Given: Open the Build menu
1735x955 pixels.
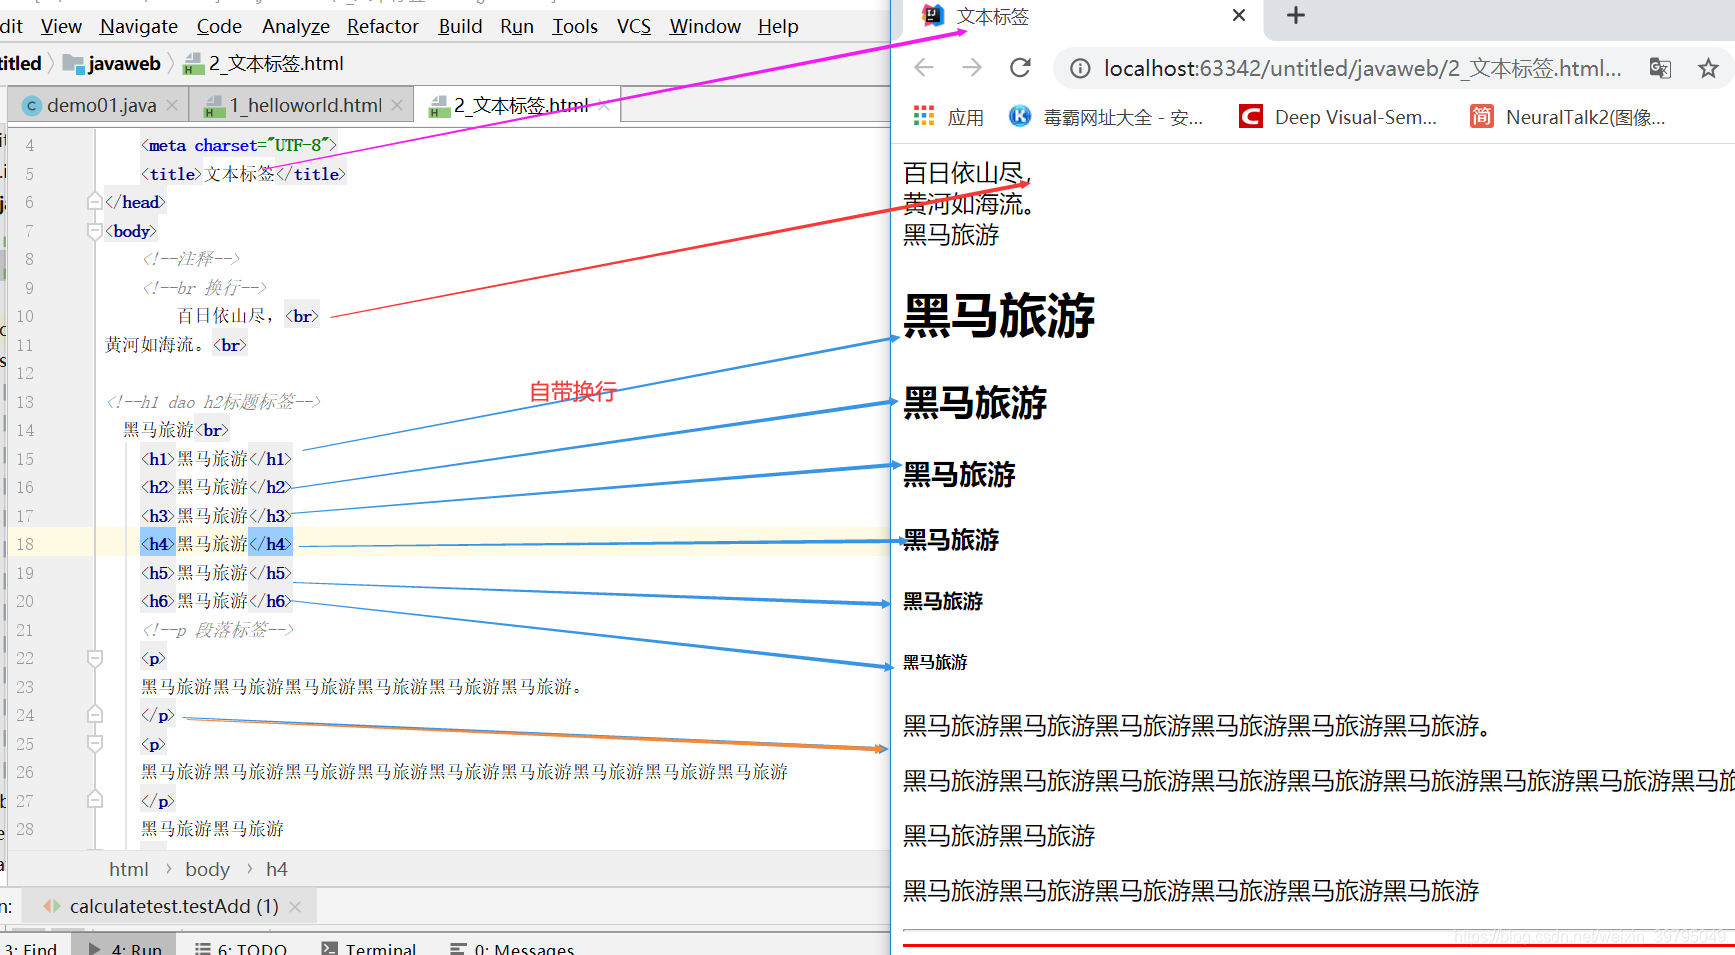Looking at the screenshot, I should click(x=460, y=26).
